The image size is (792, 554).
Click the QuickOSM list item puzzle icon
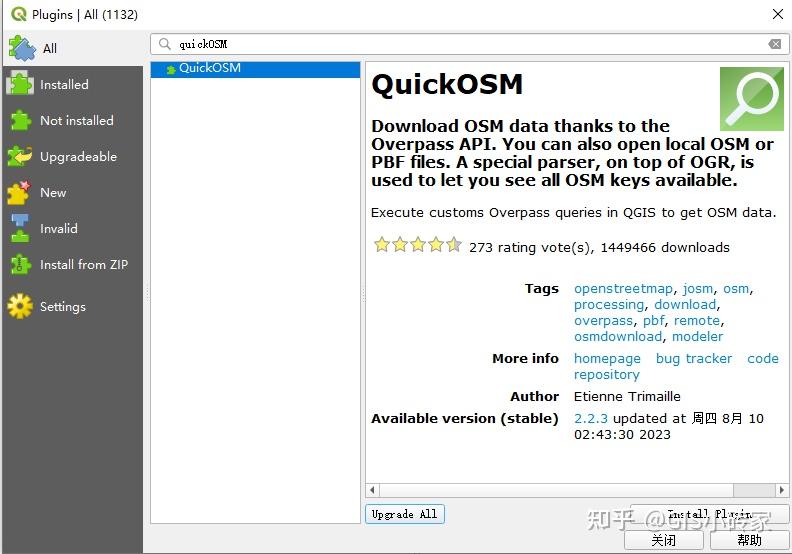[171, 70]
